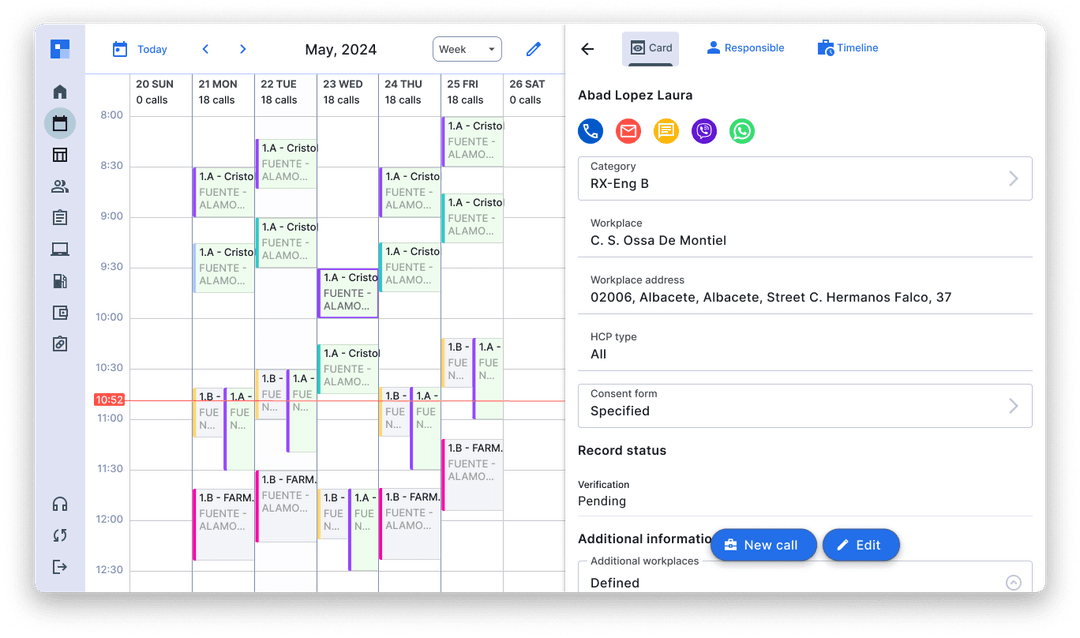The height and width of the screenshot is (638, 1080).
Task: Click the app logo at sidebar top
Action: (x=60, y=49)
